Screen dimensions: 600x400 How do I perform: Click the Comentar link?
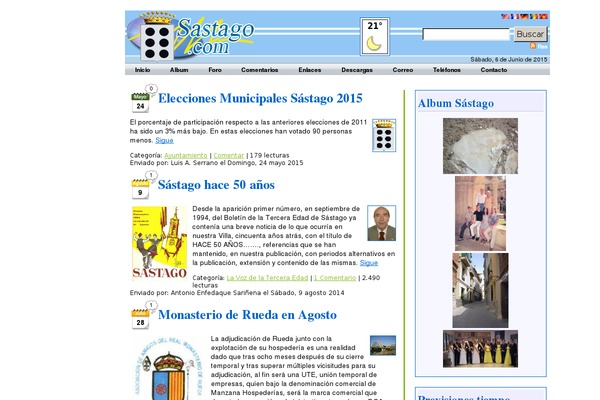click(x=228, y=155)
